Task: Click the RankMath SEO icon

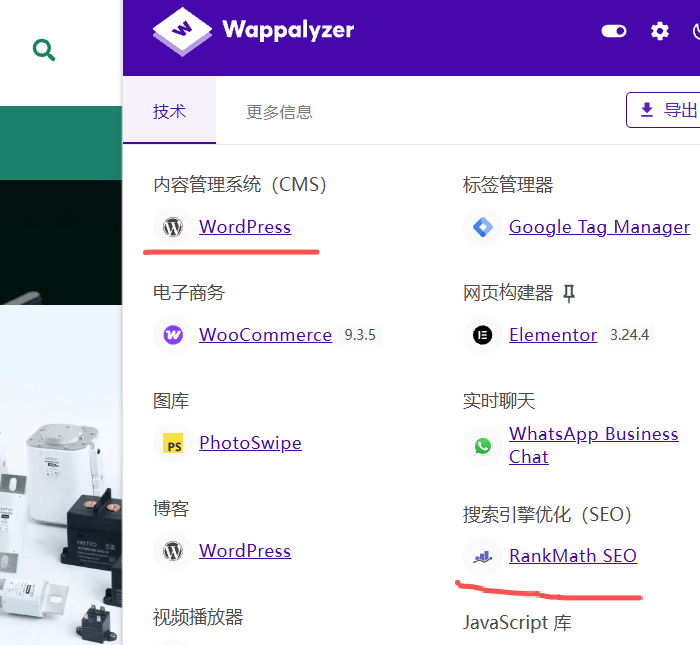Action: [483, 556]
